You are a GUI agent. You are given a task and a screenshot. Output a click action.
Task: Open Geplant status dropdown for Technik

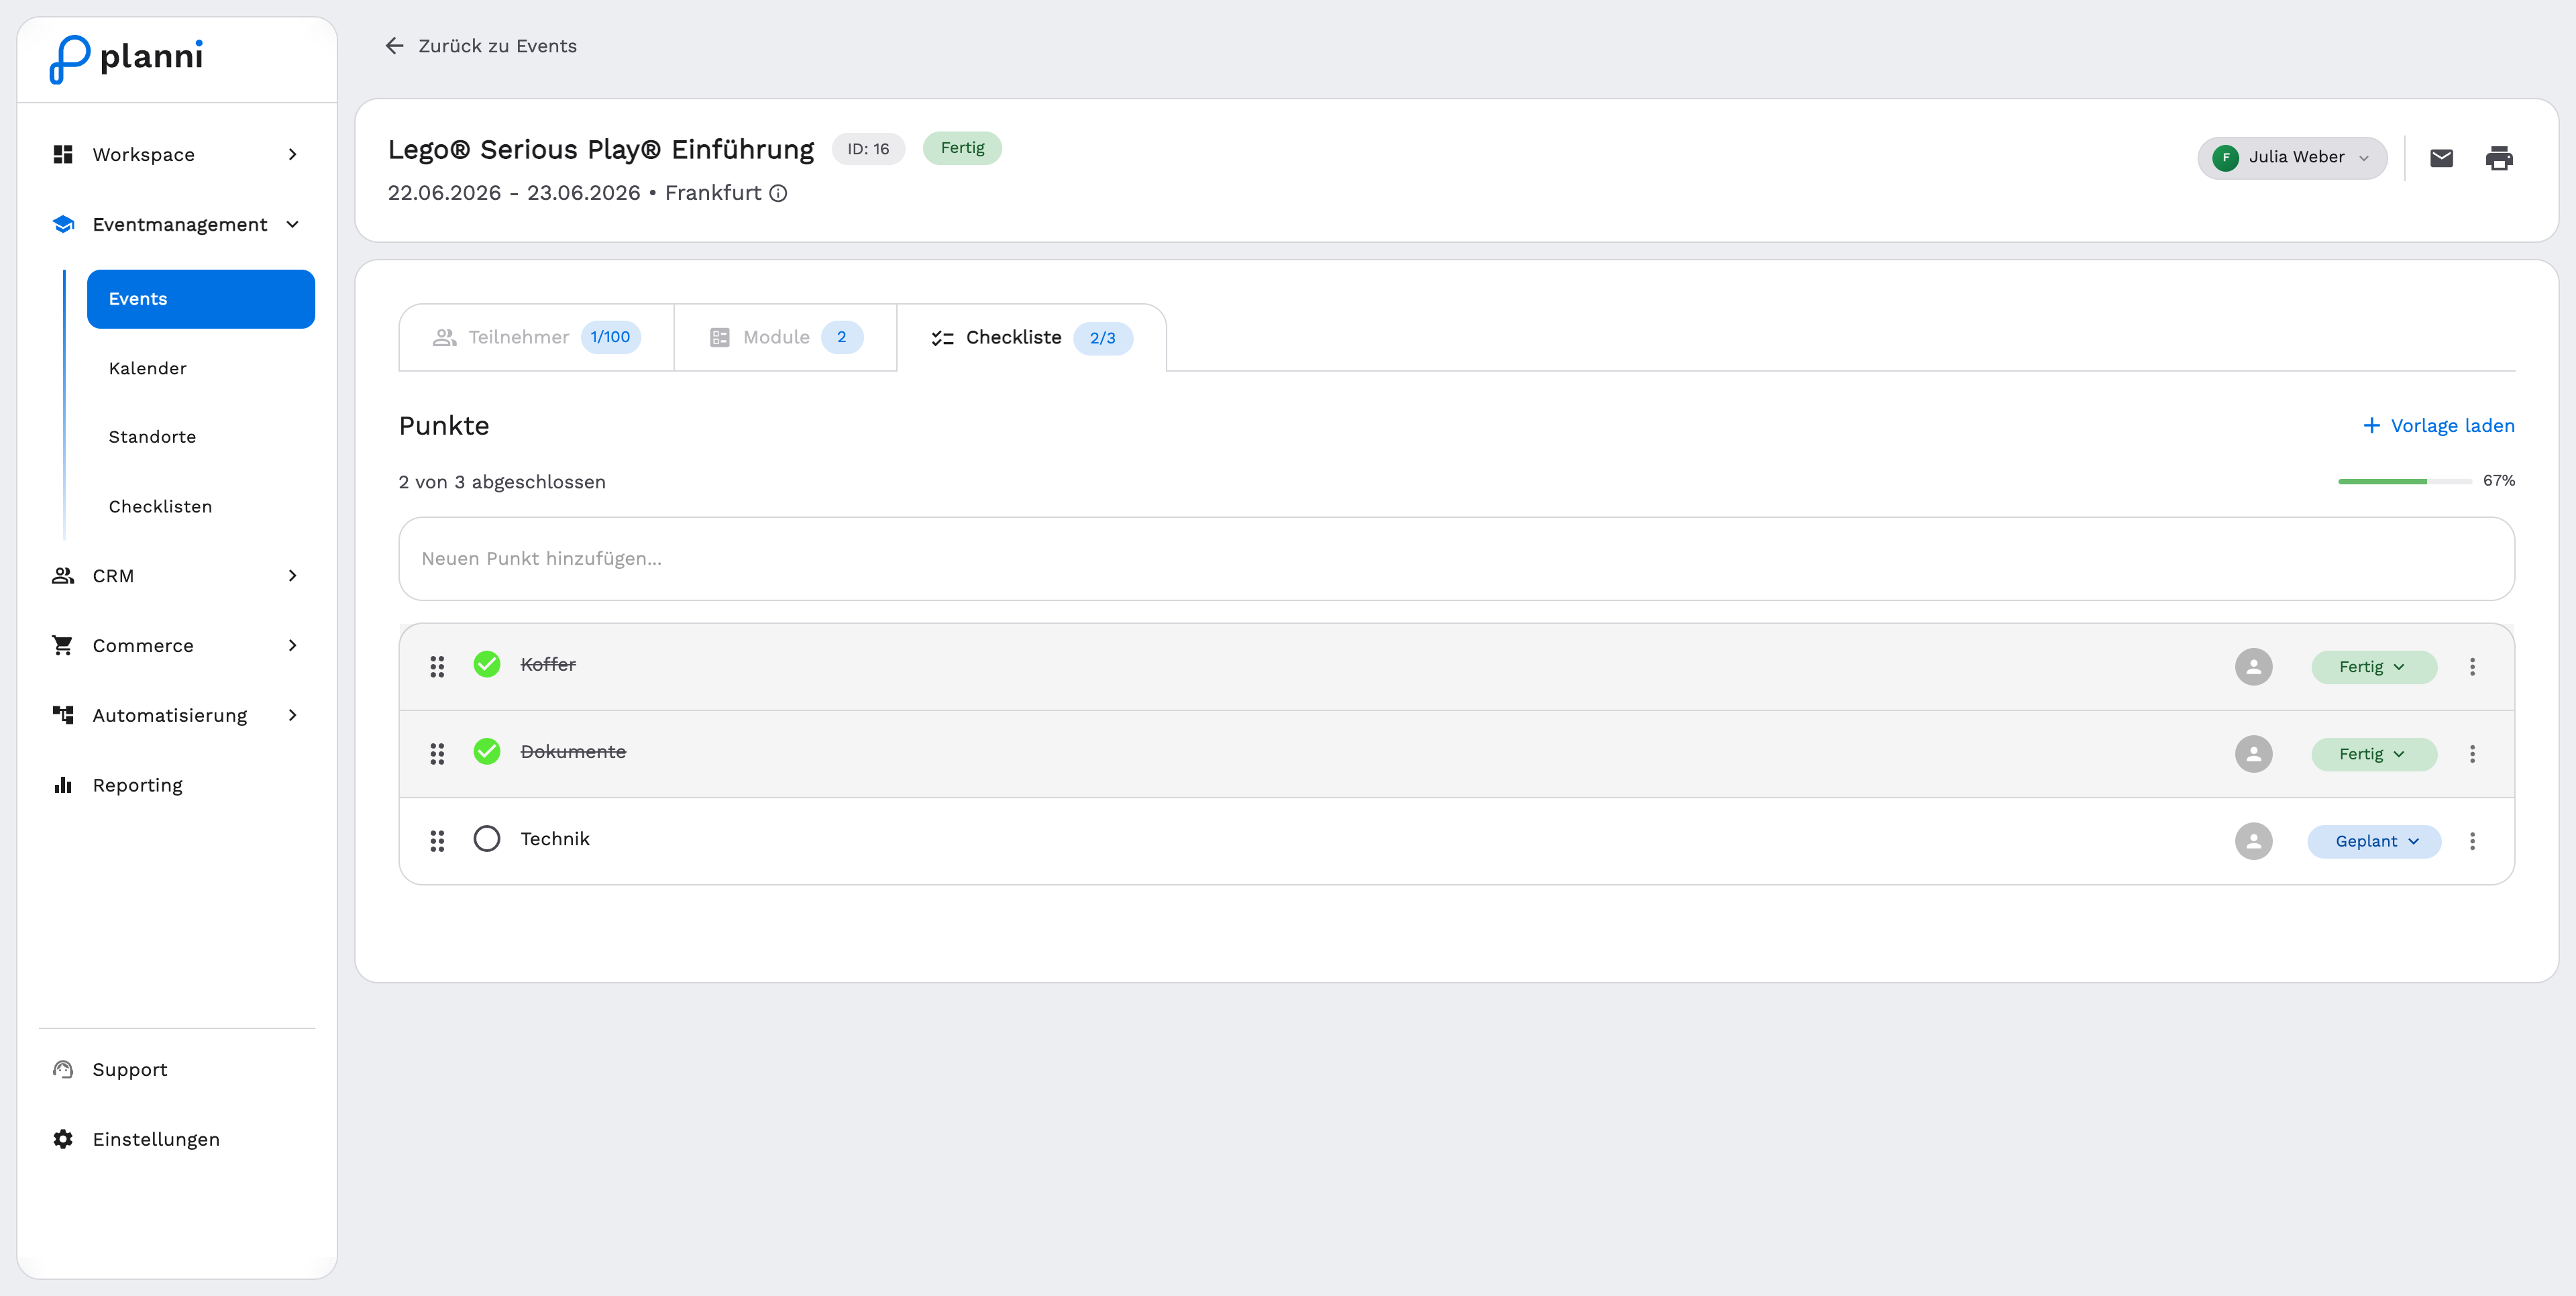click(x=2374, y=841)
